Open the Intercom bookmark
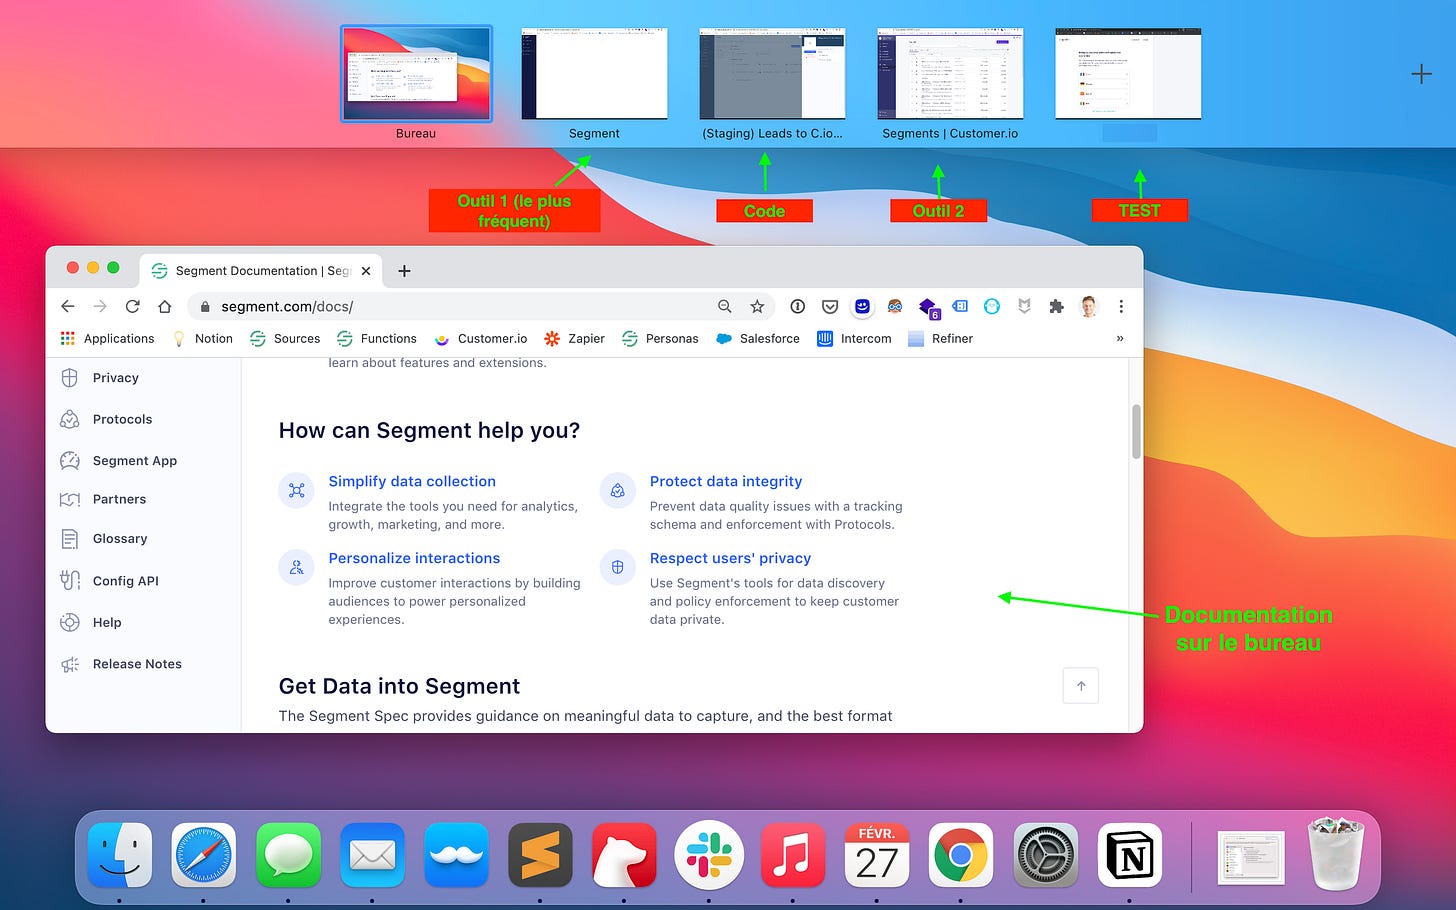 [854, 339]
